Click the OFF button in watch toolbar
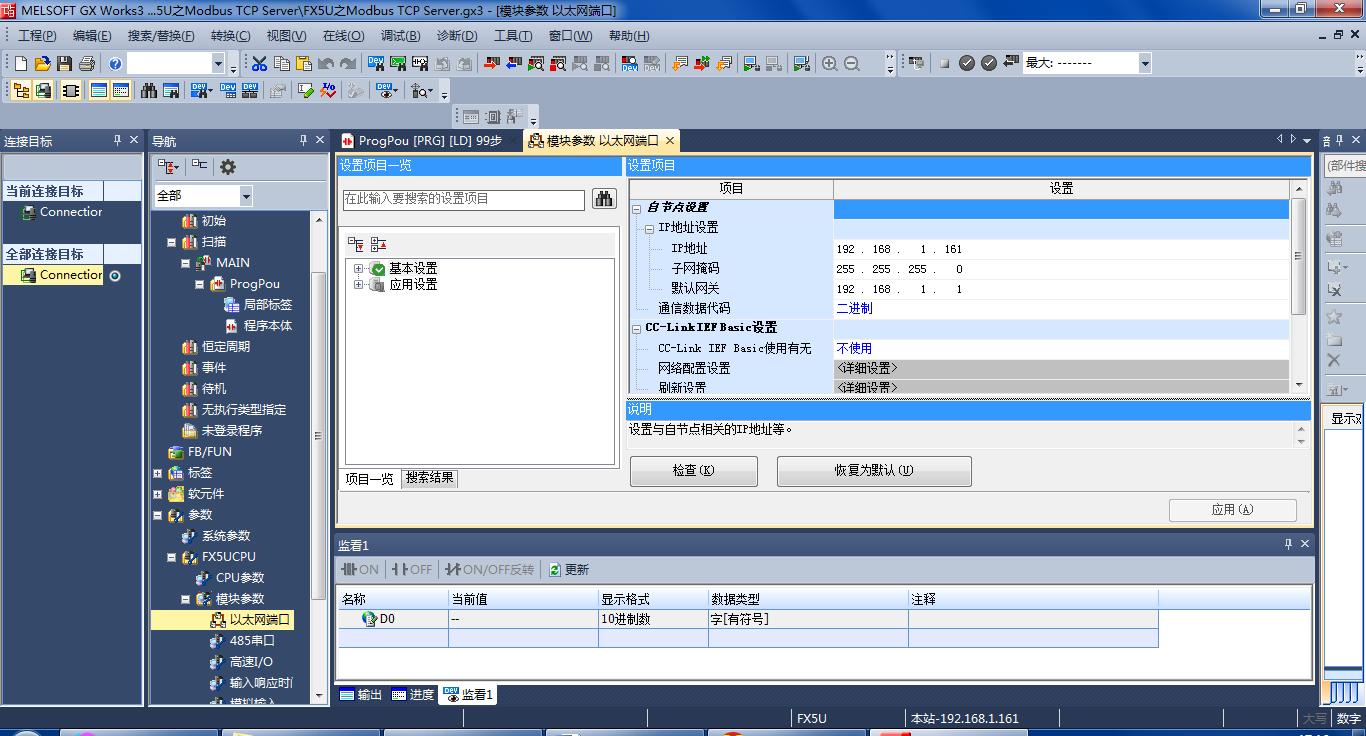This screenshot has height=736, width=1366. pos(412,569)
